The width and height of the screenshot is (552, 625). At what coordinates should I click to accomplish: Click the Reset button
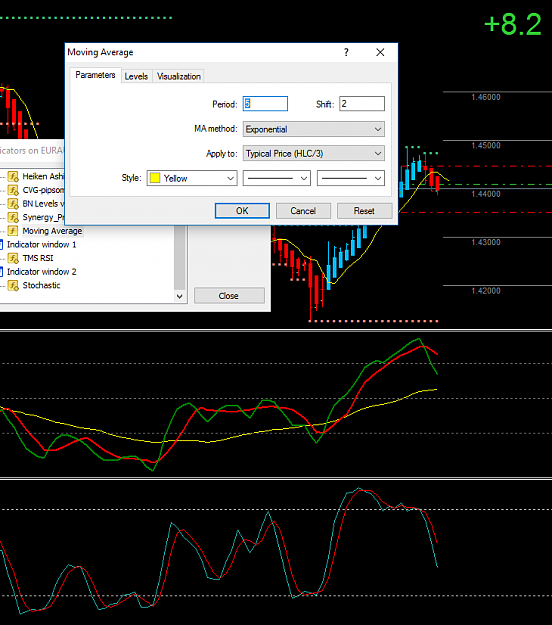[x=364, y=210]
